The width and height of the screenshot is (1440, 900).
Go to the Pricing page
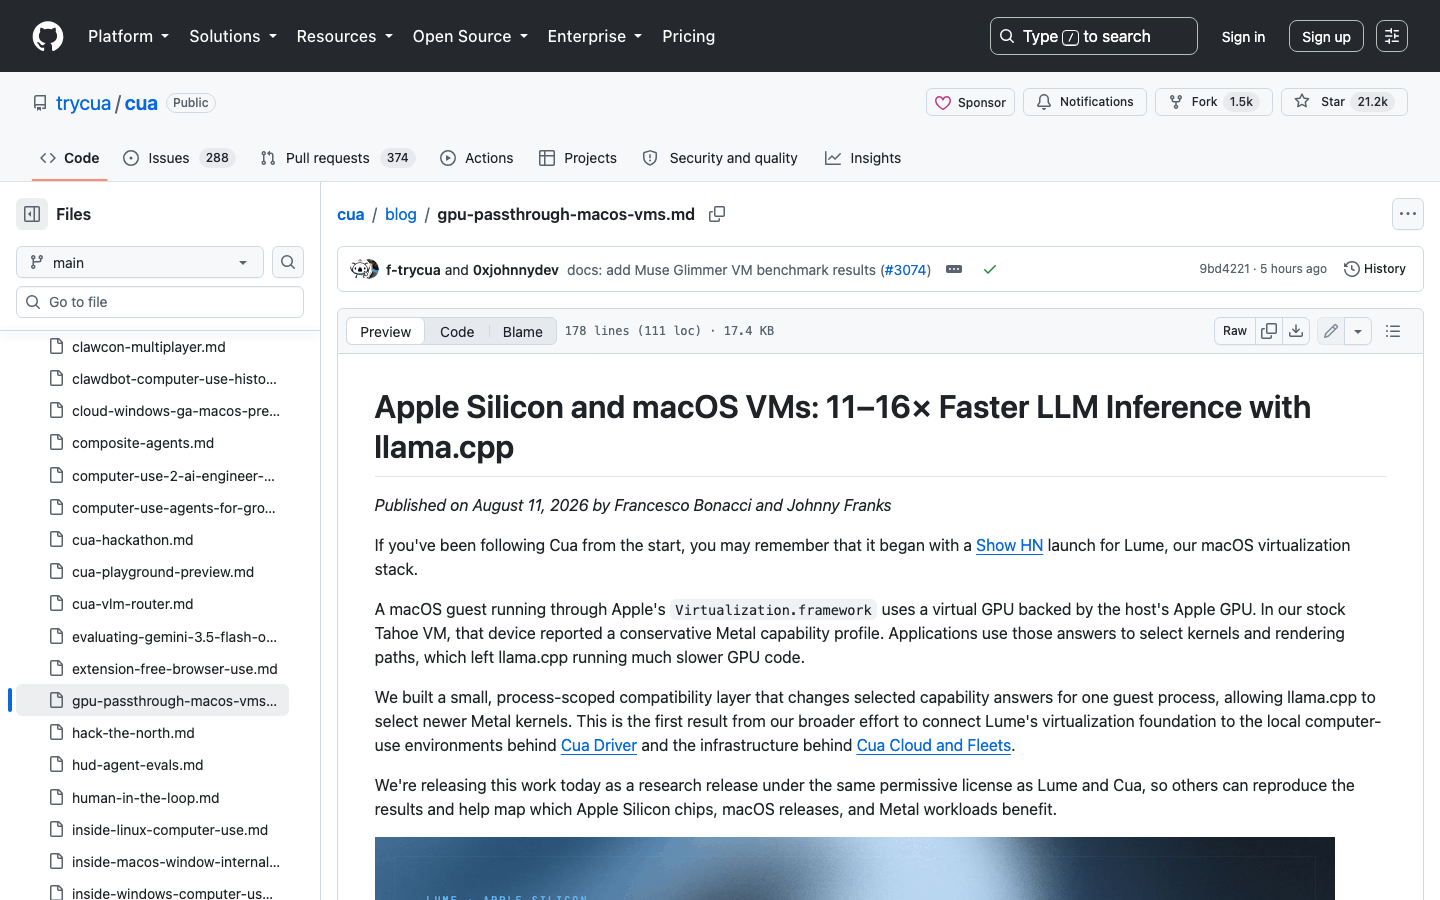[x=688, y=36]
